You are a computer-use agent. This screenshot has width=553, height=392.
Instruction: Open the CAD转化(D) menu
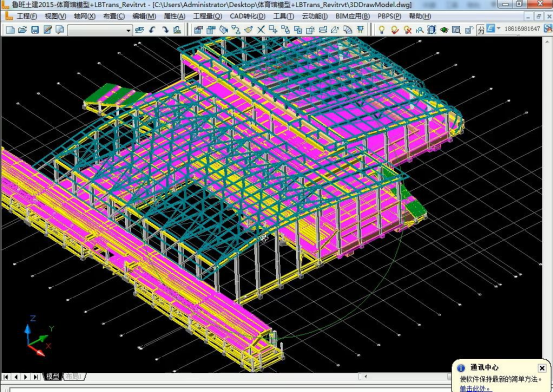coord(247,16)
